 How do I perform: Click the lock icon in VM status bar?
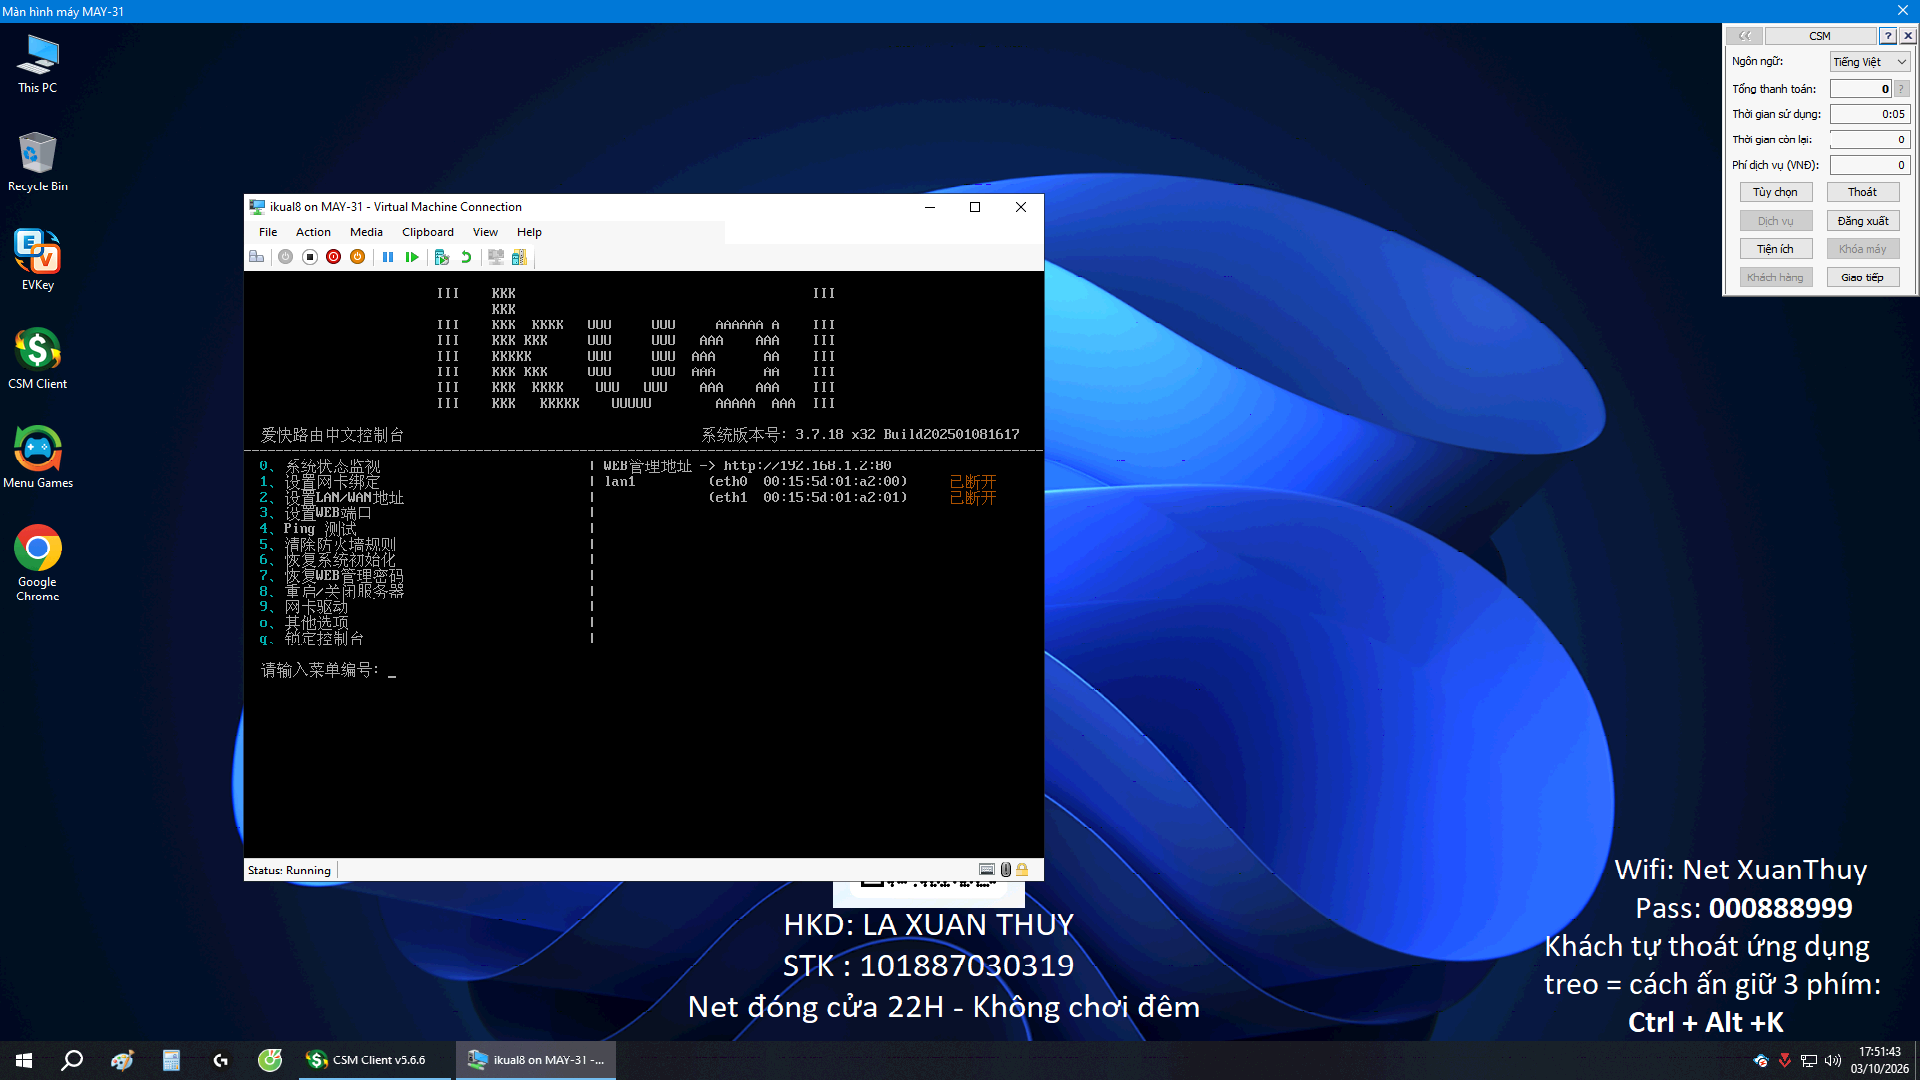coord(1022,870)
